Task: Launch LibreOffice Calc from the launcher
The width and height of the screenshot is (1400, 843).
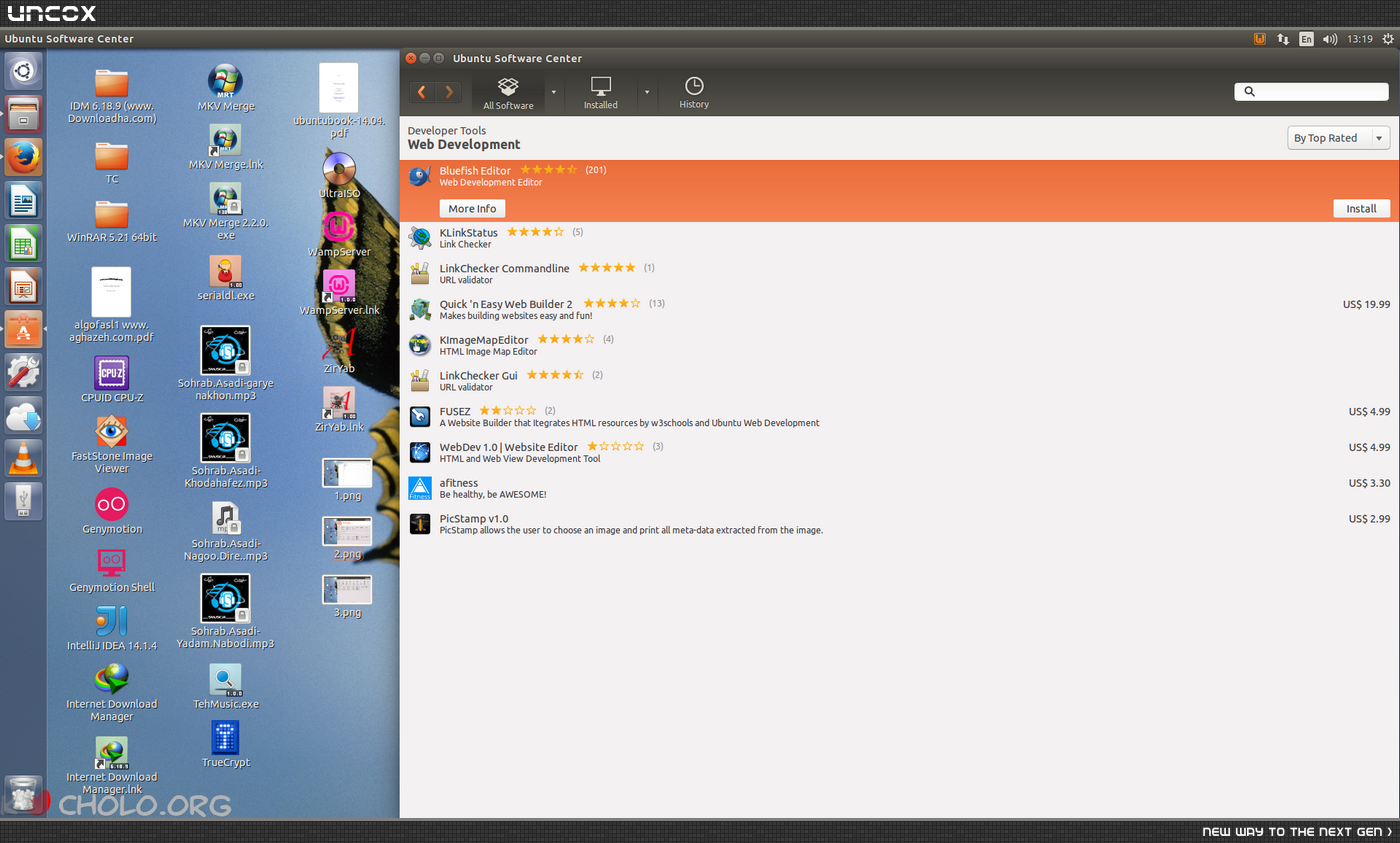Action: click(x=23, y=243)
